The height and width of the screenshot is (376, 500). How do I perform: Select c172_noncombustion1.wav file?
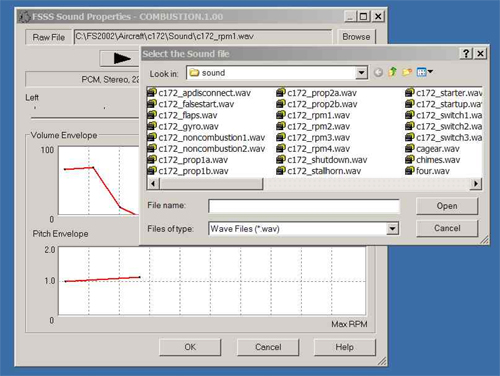tap(206, 137)
